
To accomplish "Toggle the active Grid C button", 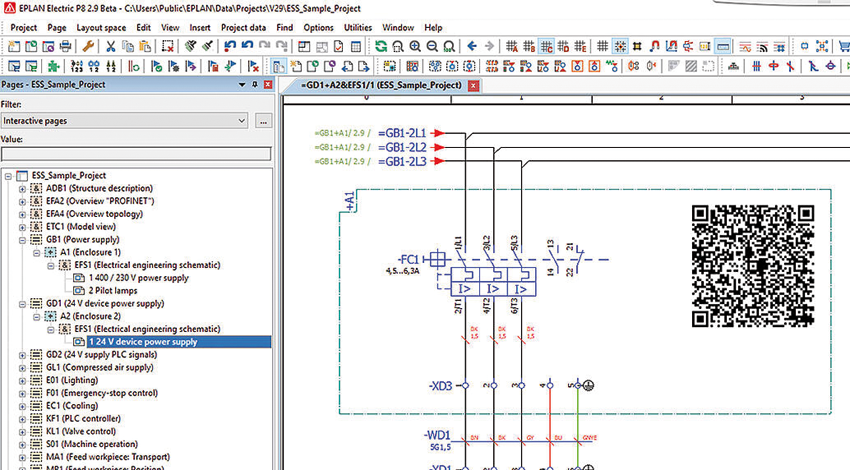I will (546, 47).
